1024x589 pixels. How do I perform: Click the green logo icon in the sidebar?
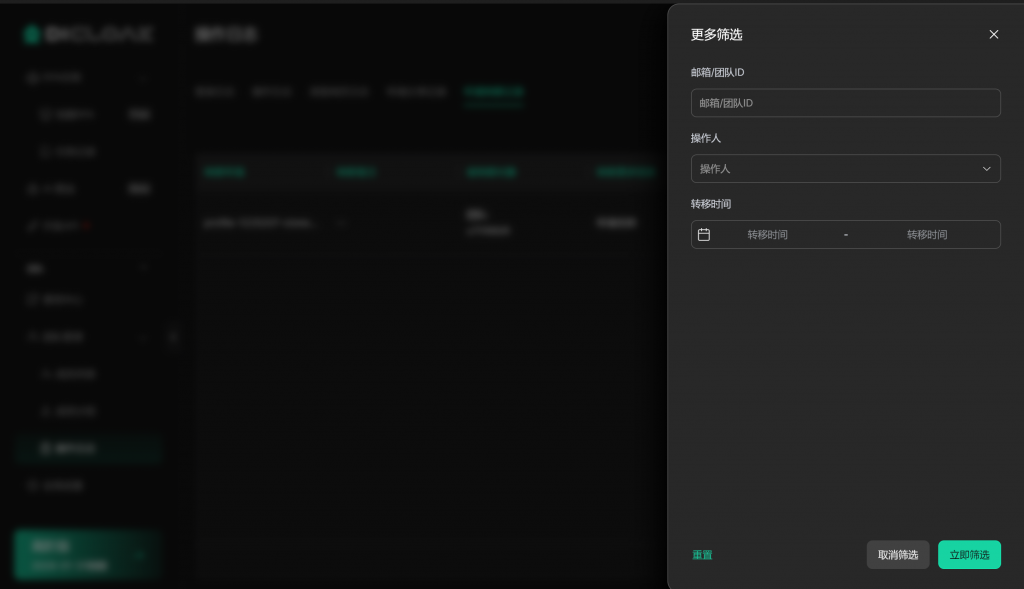(32, 35)
